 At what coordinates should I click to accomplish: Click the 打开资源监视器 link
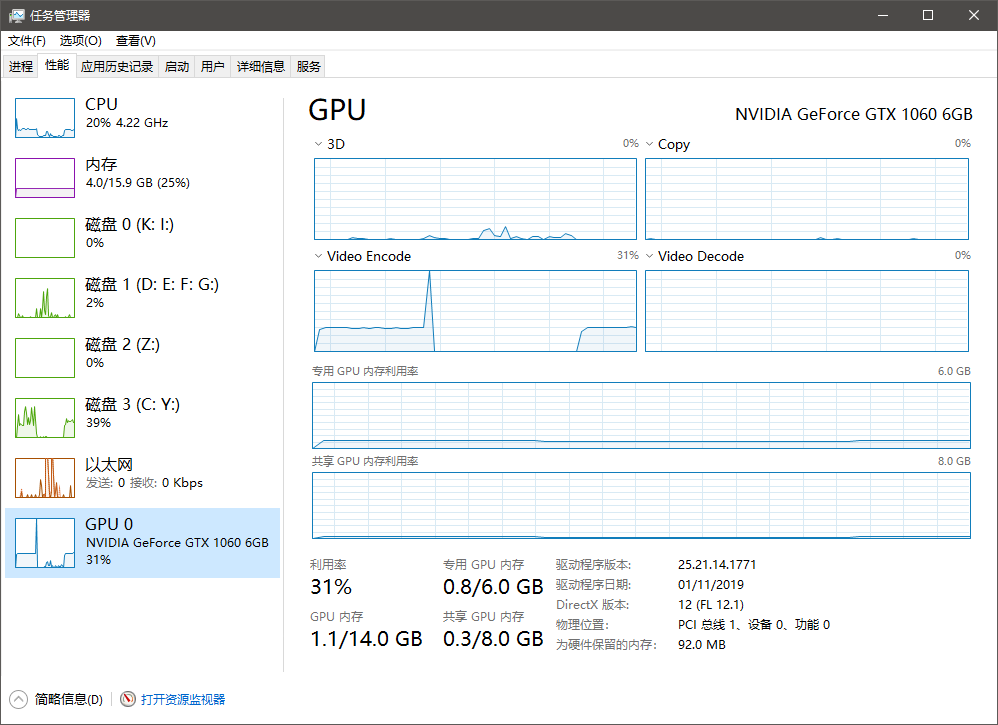[183, 699]
